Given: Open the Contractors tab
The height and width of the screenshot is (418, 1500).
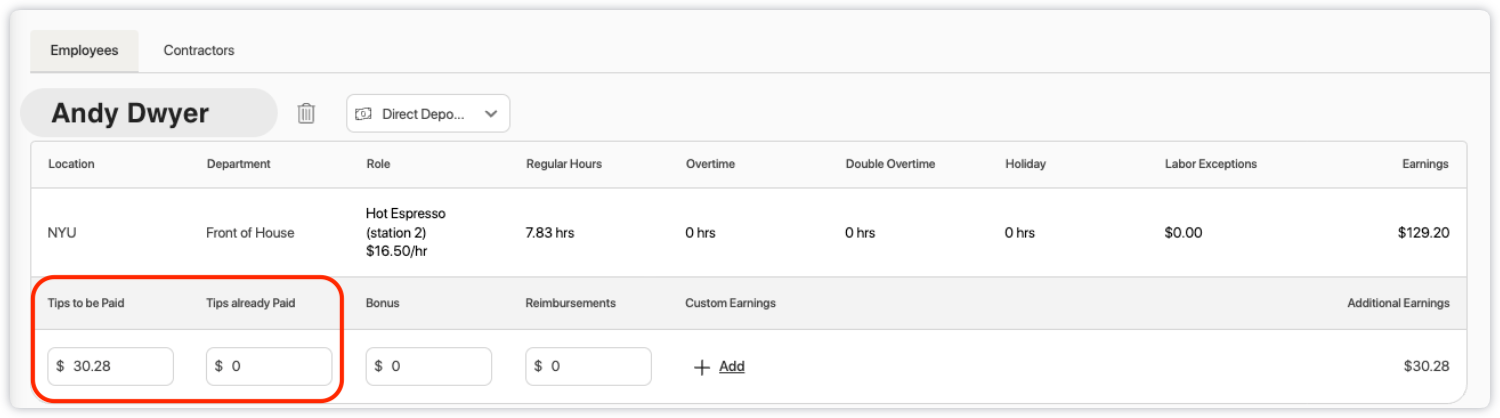Looking at the screenshot, I should [199, 50].
